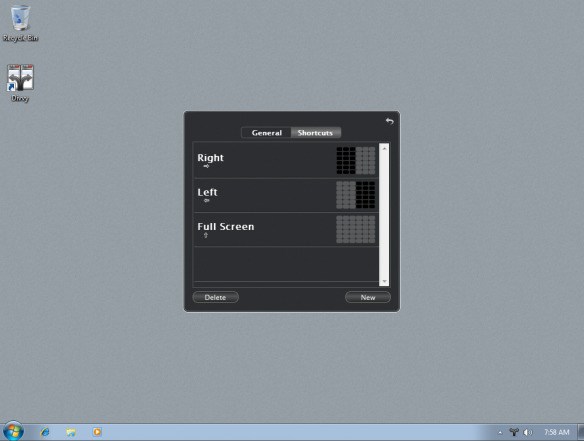Switch to the General tab
The height and width of the screenshot is (441, 584).
point(266,133)
